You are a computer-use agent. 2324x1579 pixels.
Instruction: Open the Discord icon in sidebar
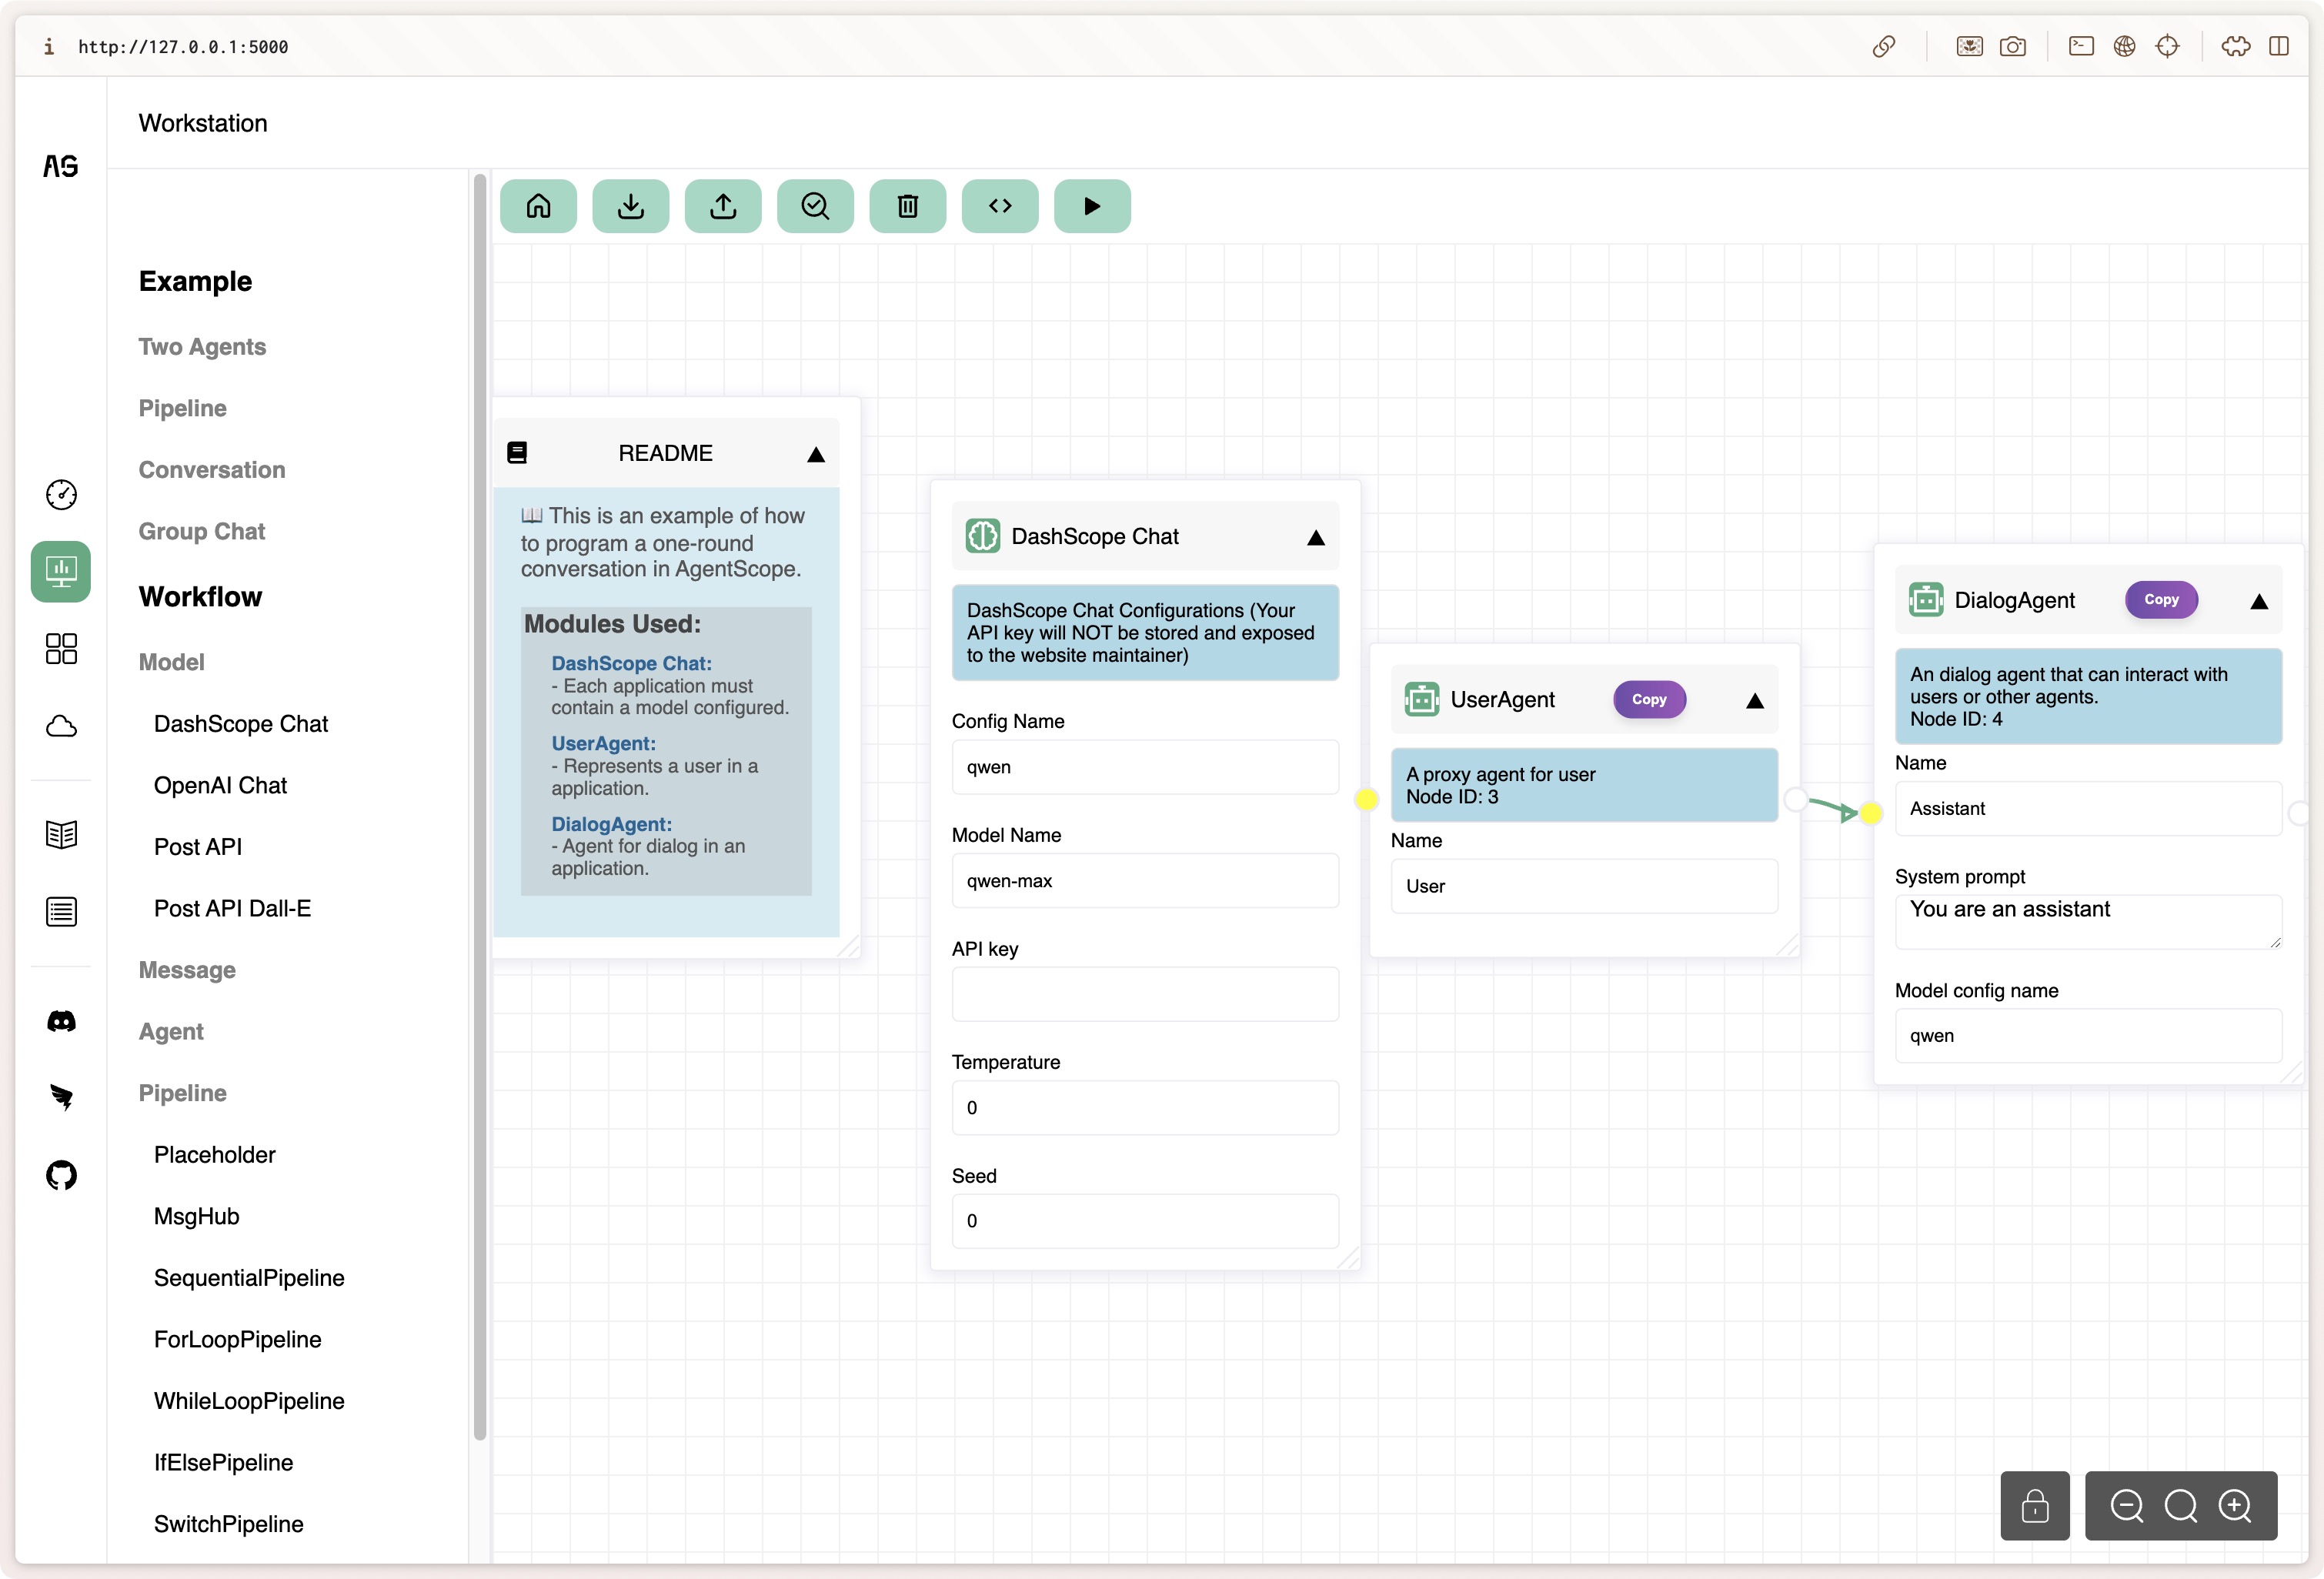pos(61,1021)
